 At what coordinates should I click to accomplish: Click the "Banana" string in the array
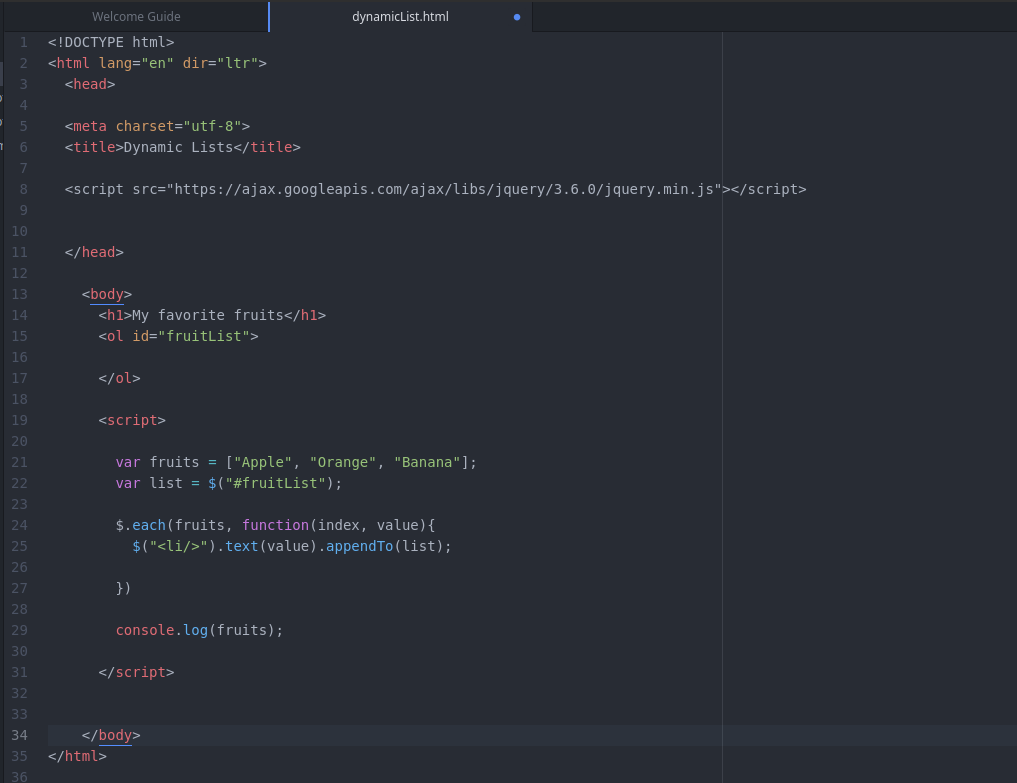pyautogui.click(x=427, y=463)
